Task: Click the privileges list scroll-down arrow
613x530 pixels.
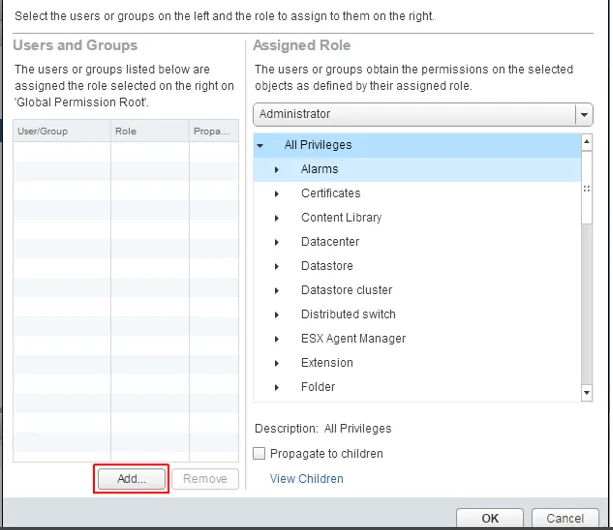Action: [x=586, y=392]
